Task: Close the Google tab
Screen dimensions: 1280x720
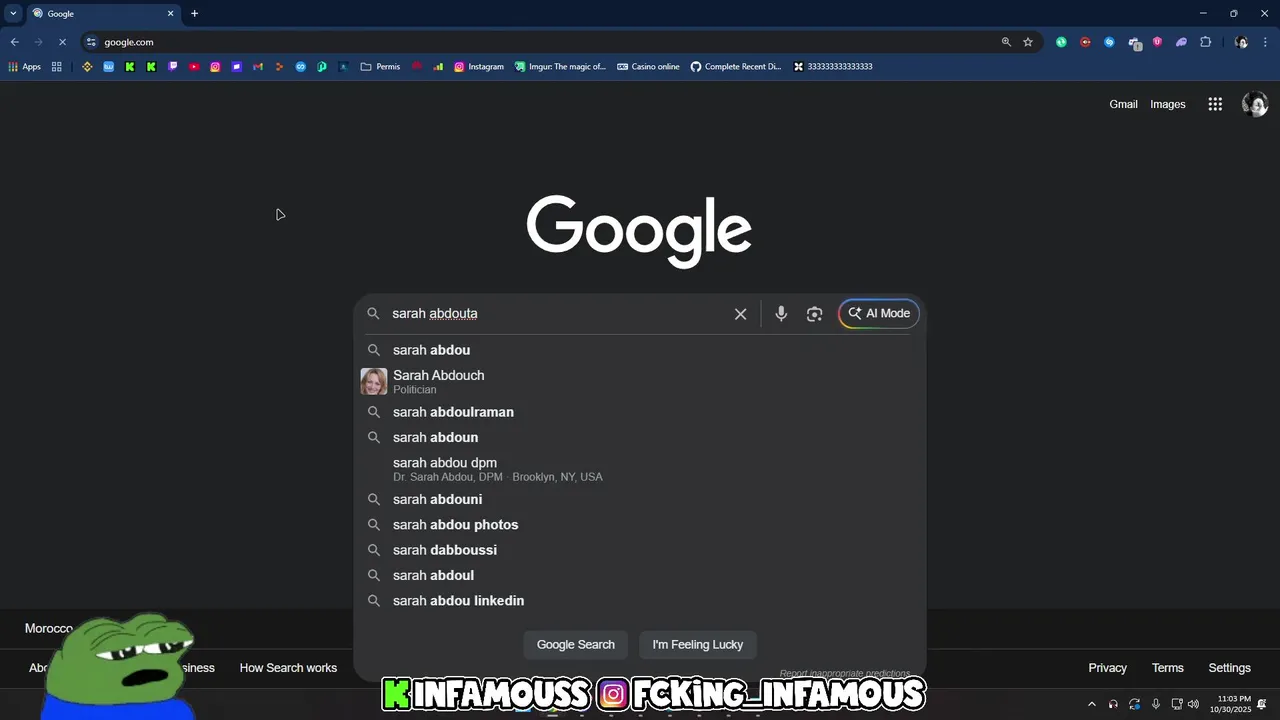Action: (x=170, y=14)
